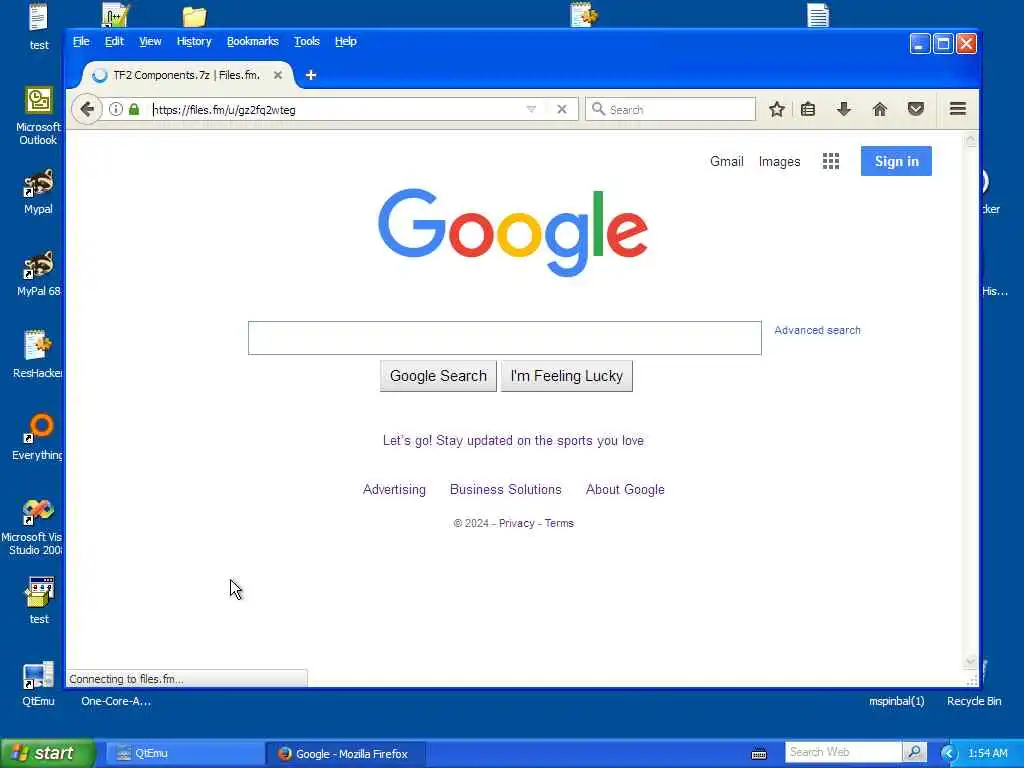Select the Everything desktop icon
The height and width of the screenshot is (768, 1024).
(37, 437)
